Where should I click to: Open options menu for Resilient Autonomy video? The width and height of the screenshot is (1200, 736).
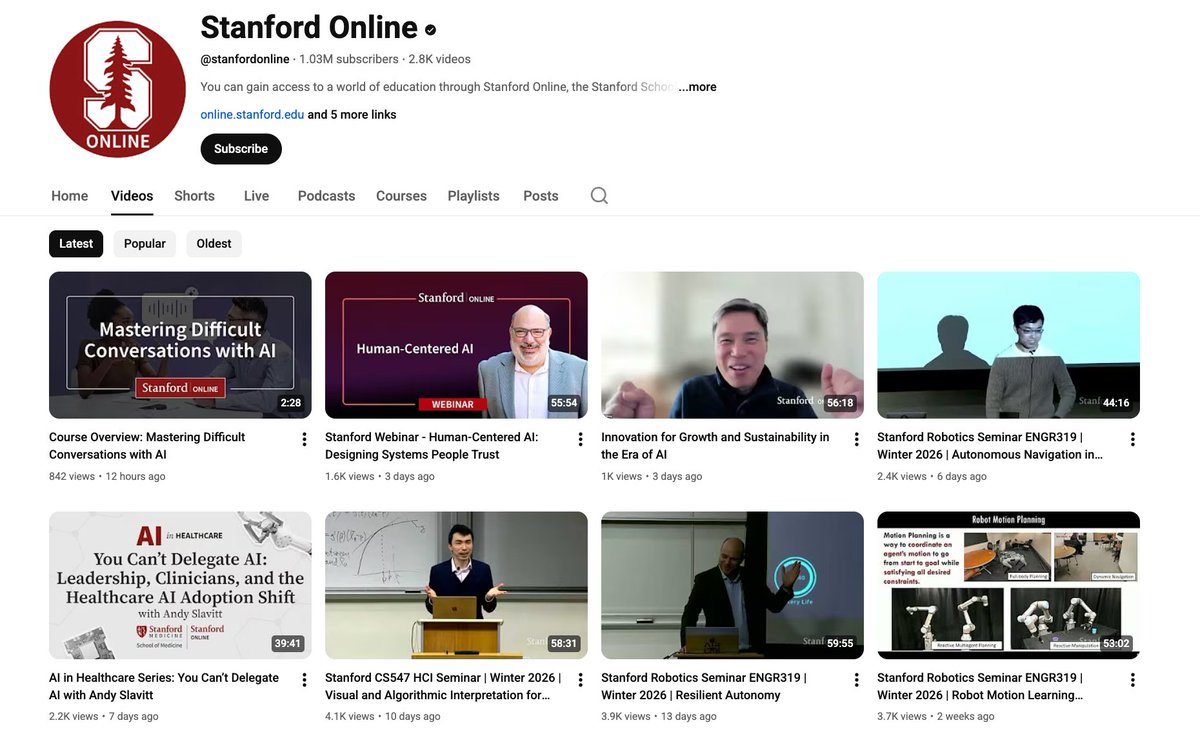[x=856, y=679]
